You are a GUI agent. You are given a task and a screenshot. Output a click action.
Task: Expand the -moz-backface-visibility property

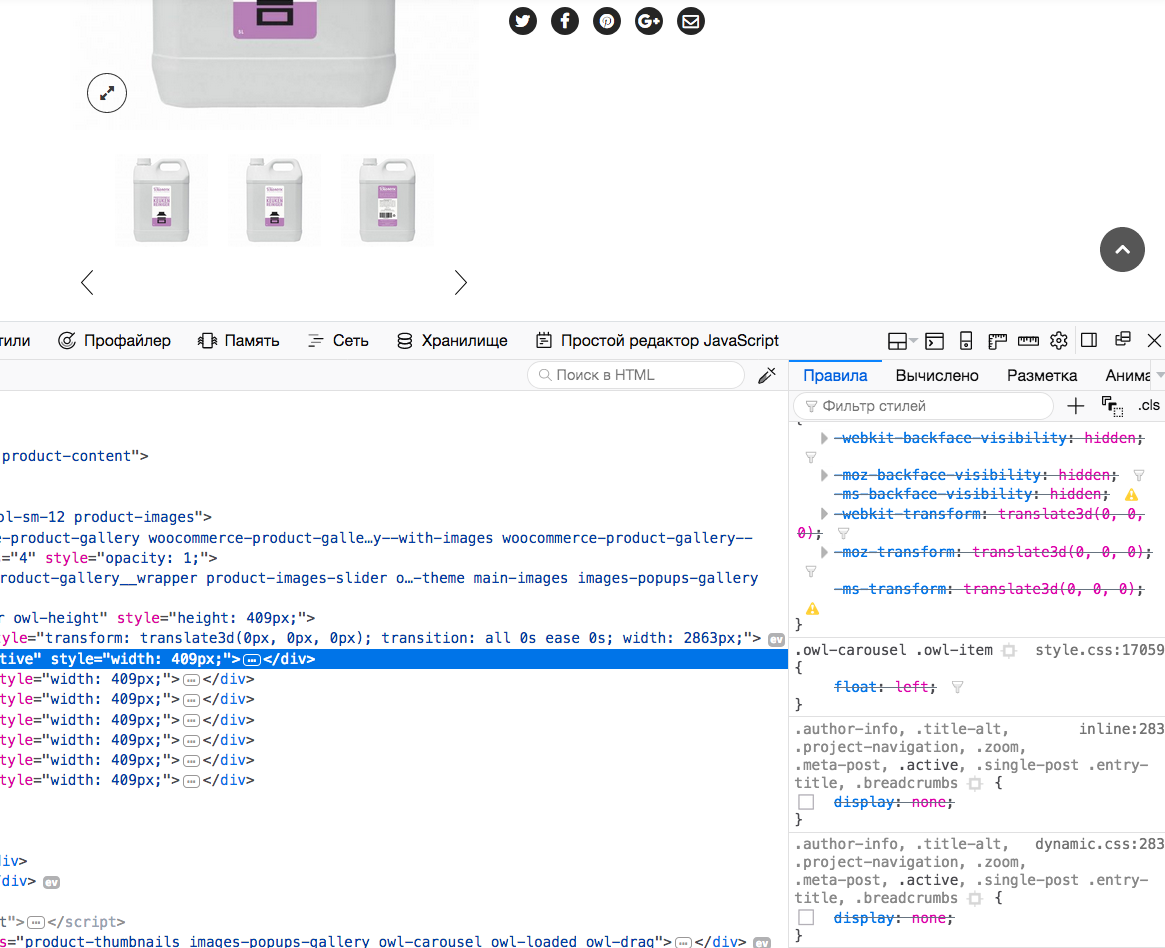[824, 475]
